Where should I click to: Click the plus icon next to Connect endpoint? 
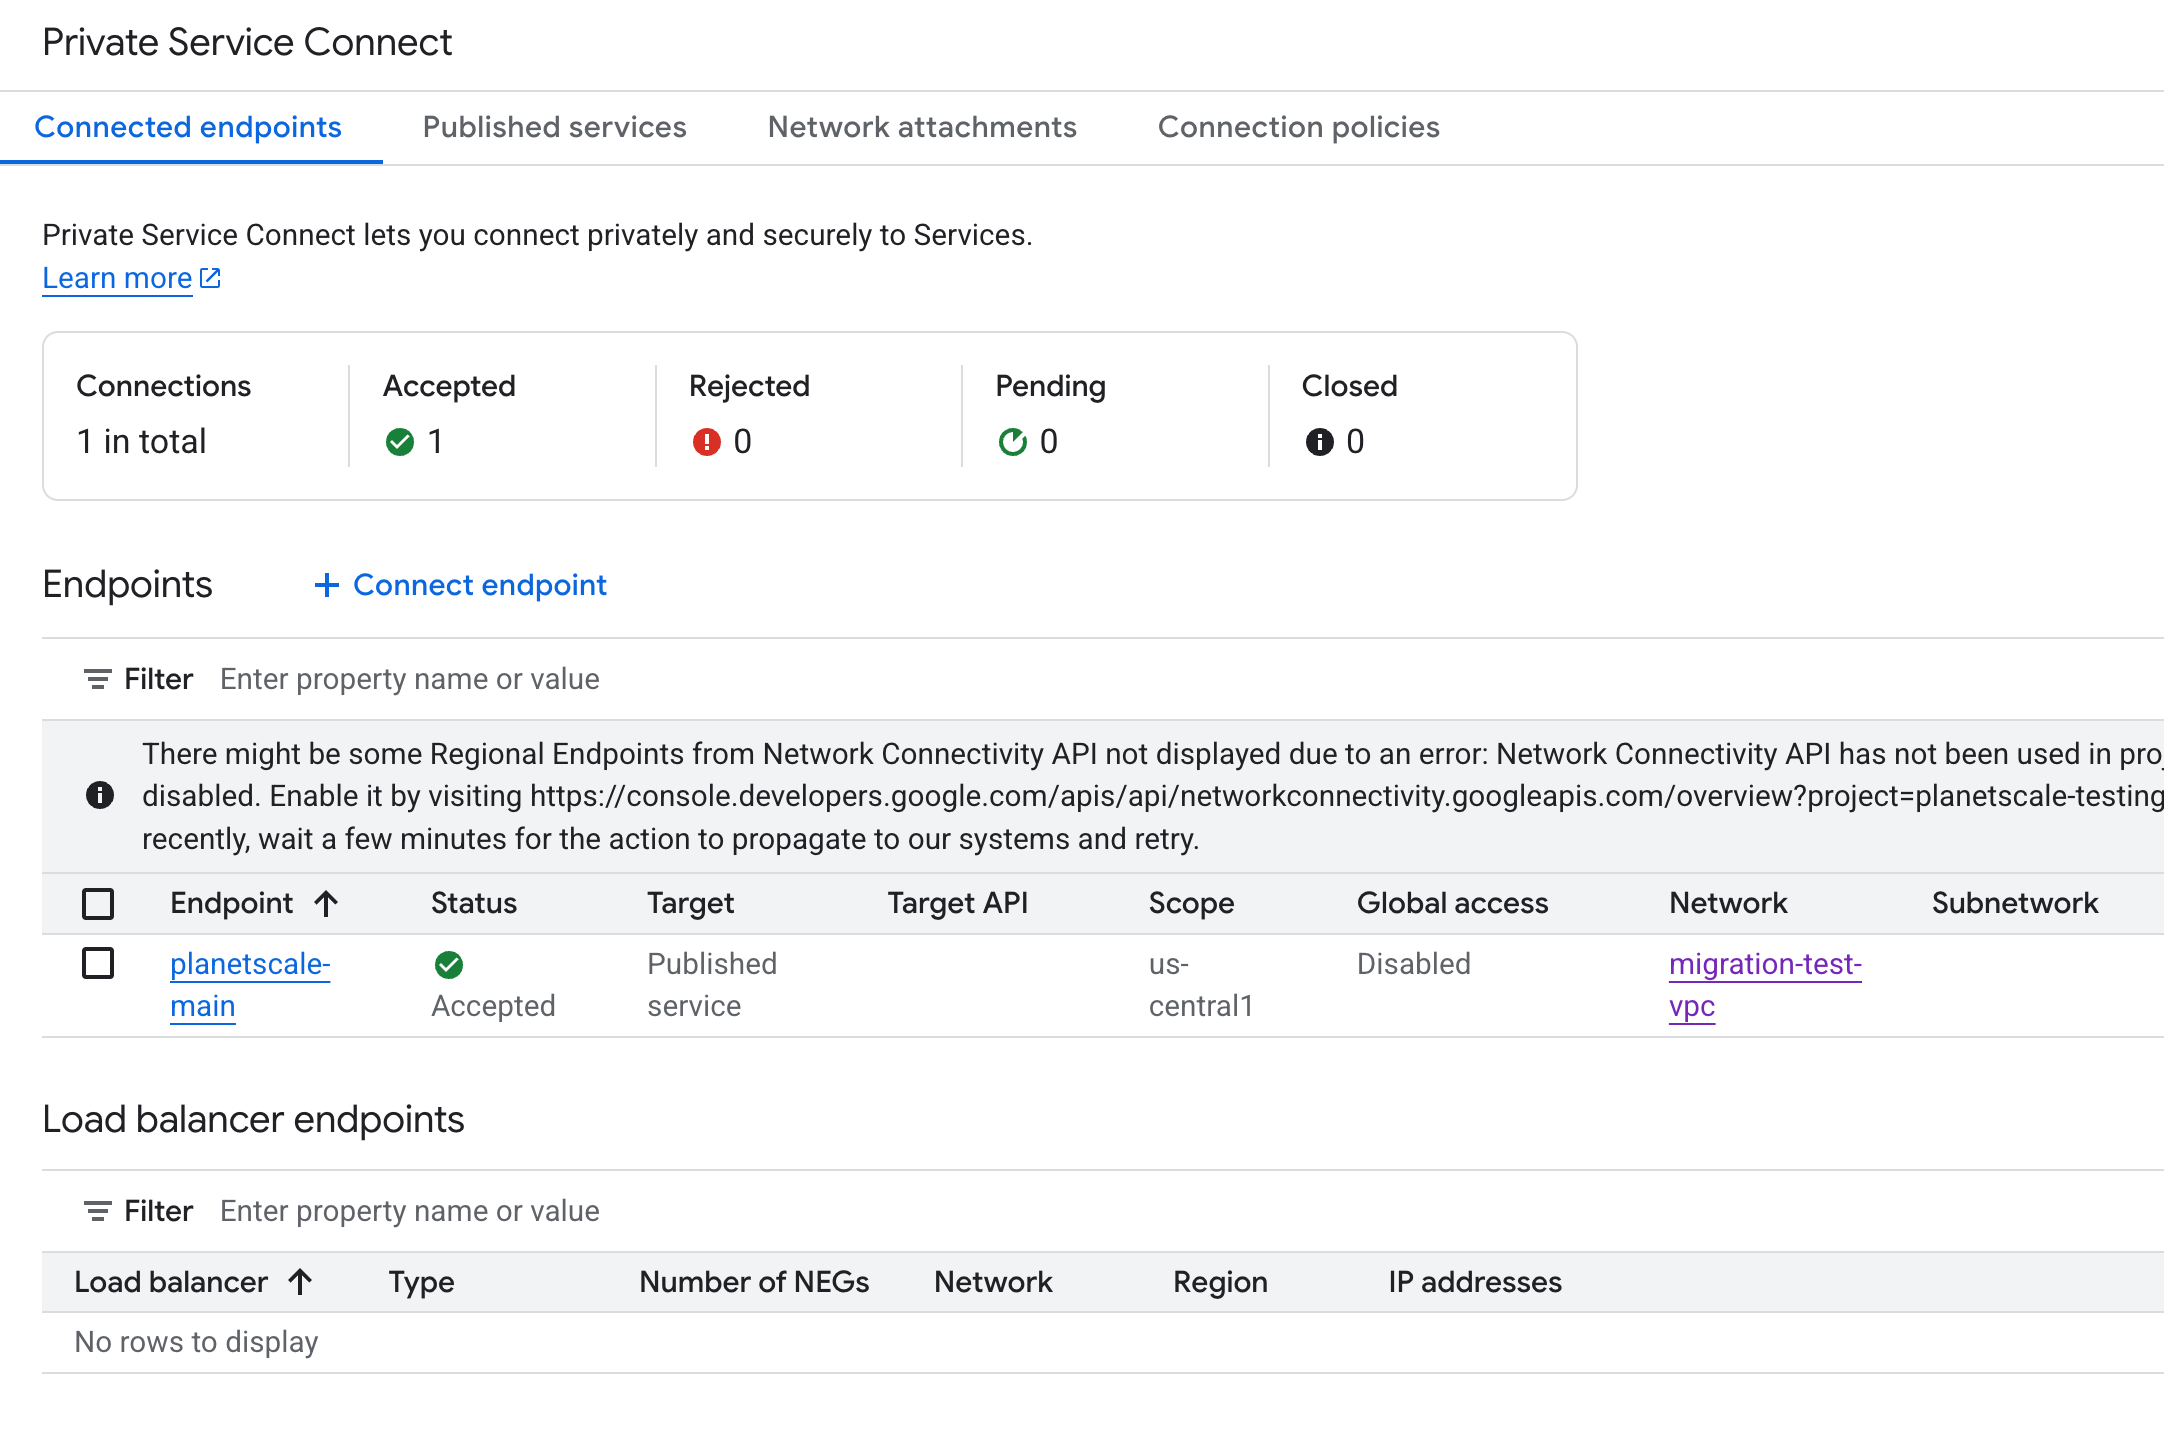click(327, 585)
